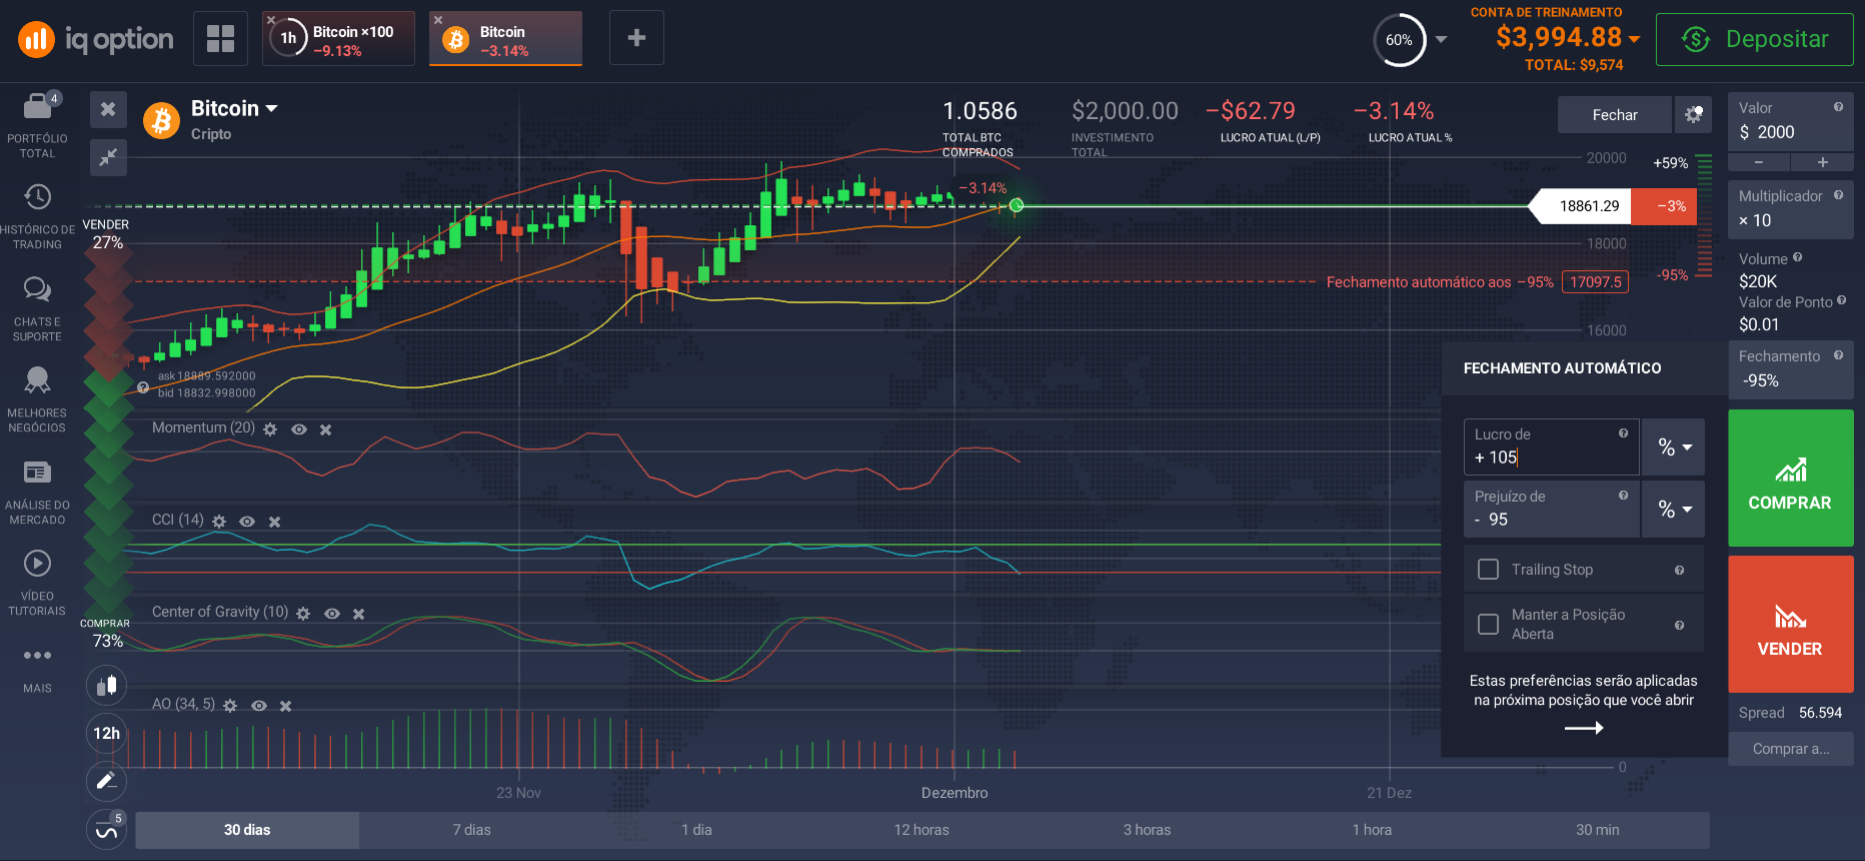The image size is (1865, 861).
Task: Open the chart grid layout icon
Action: click(220, 38)
